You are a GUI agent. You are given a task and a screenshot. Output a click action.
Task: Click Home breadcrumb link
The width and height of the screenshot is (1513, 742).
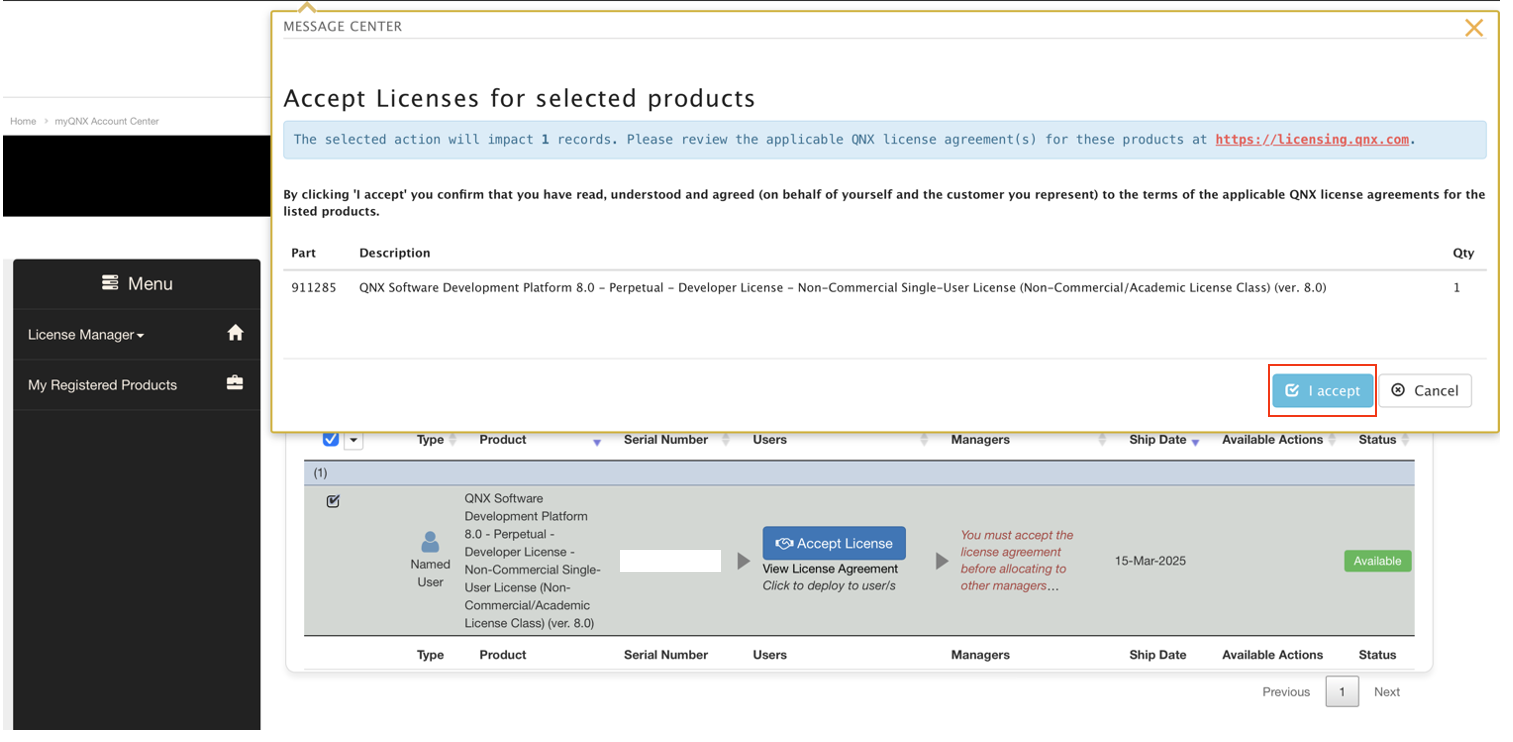tap(23, 121)
